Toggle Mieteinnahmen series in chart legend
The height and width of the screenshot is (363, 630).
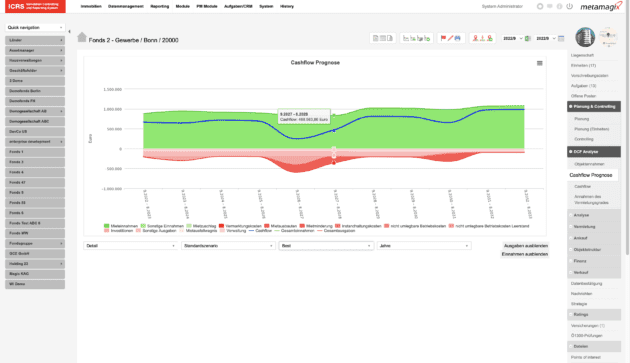click(x=121, y=226)
